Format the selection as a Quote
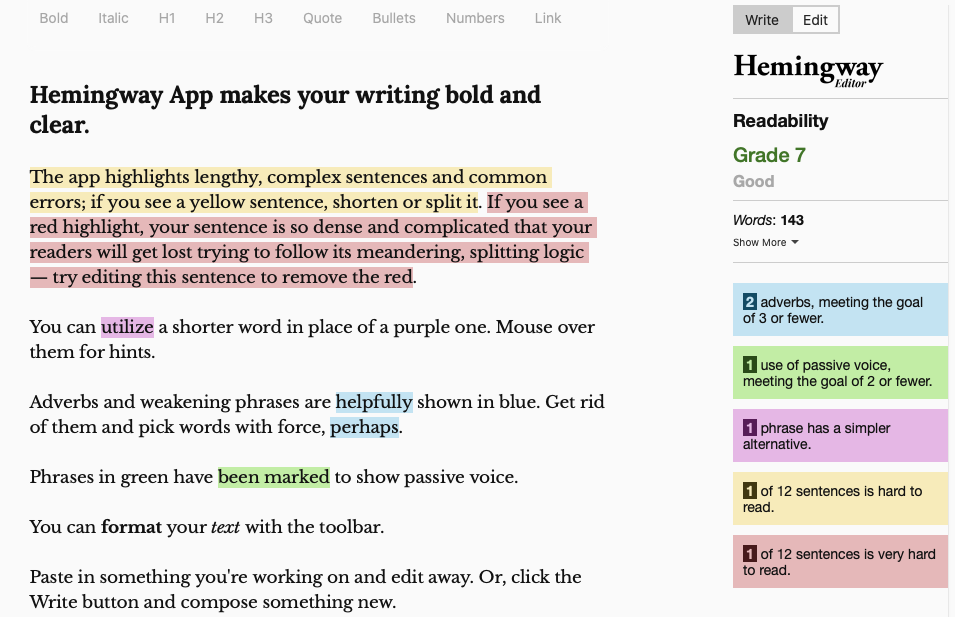This screenshot has height=617, width=955. tap(322, 18)
